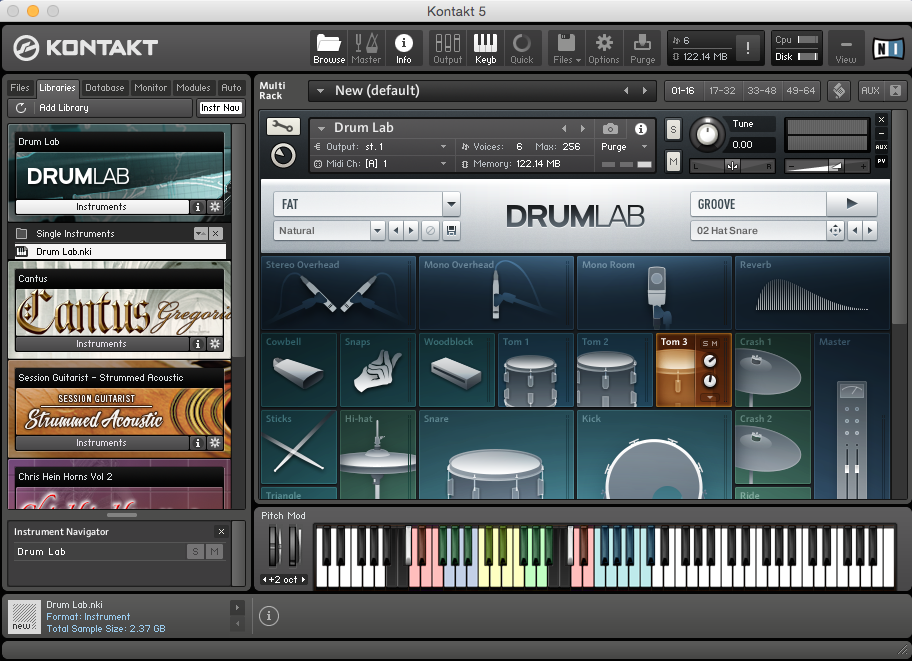Open the Files disk menu

(x=567, y=48)
